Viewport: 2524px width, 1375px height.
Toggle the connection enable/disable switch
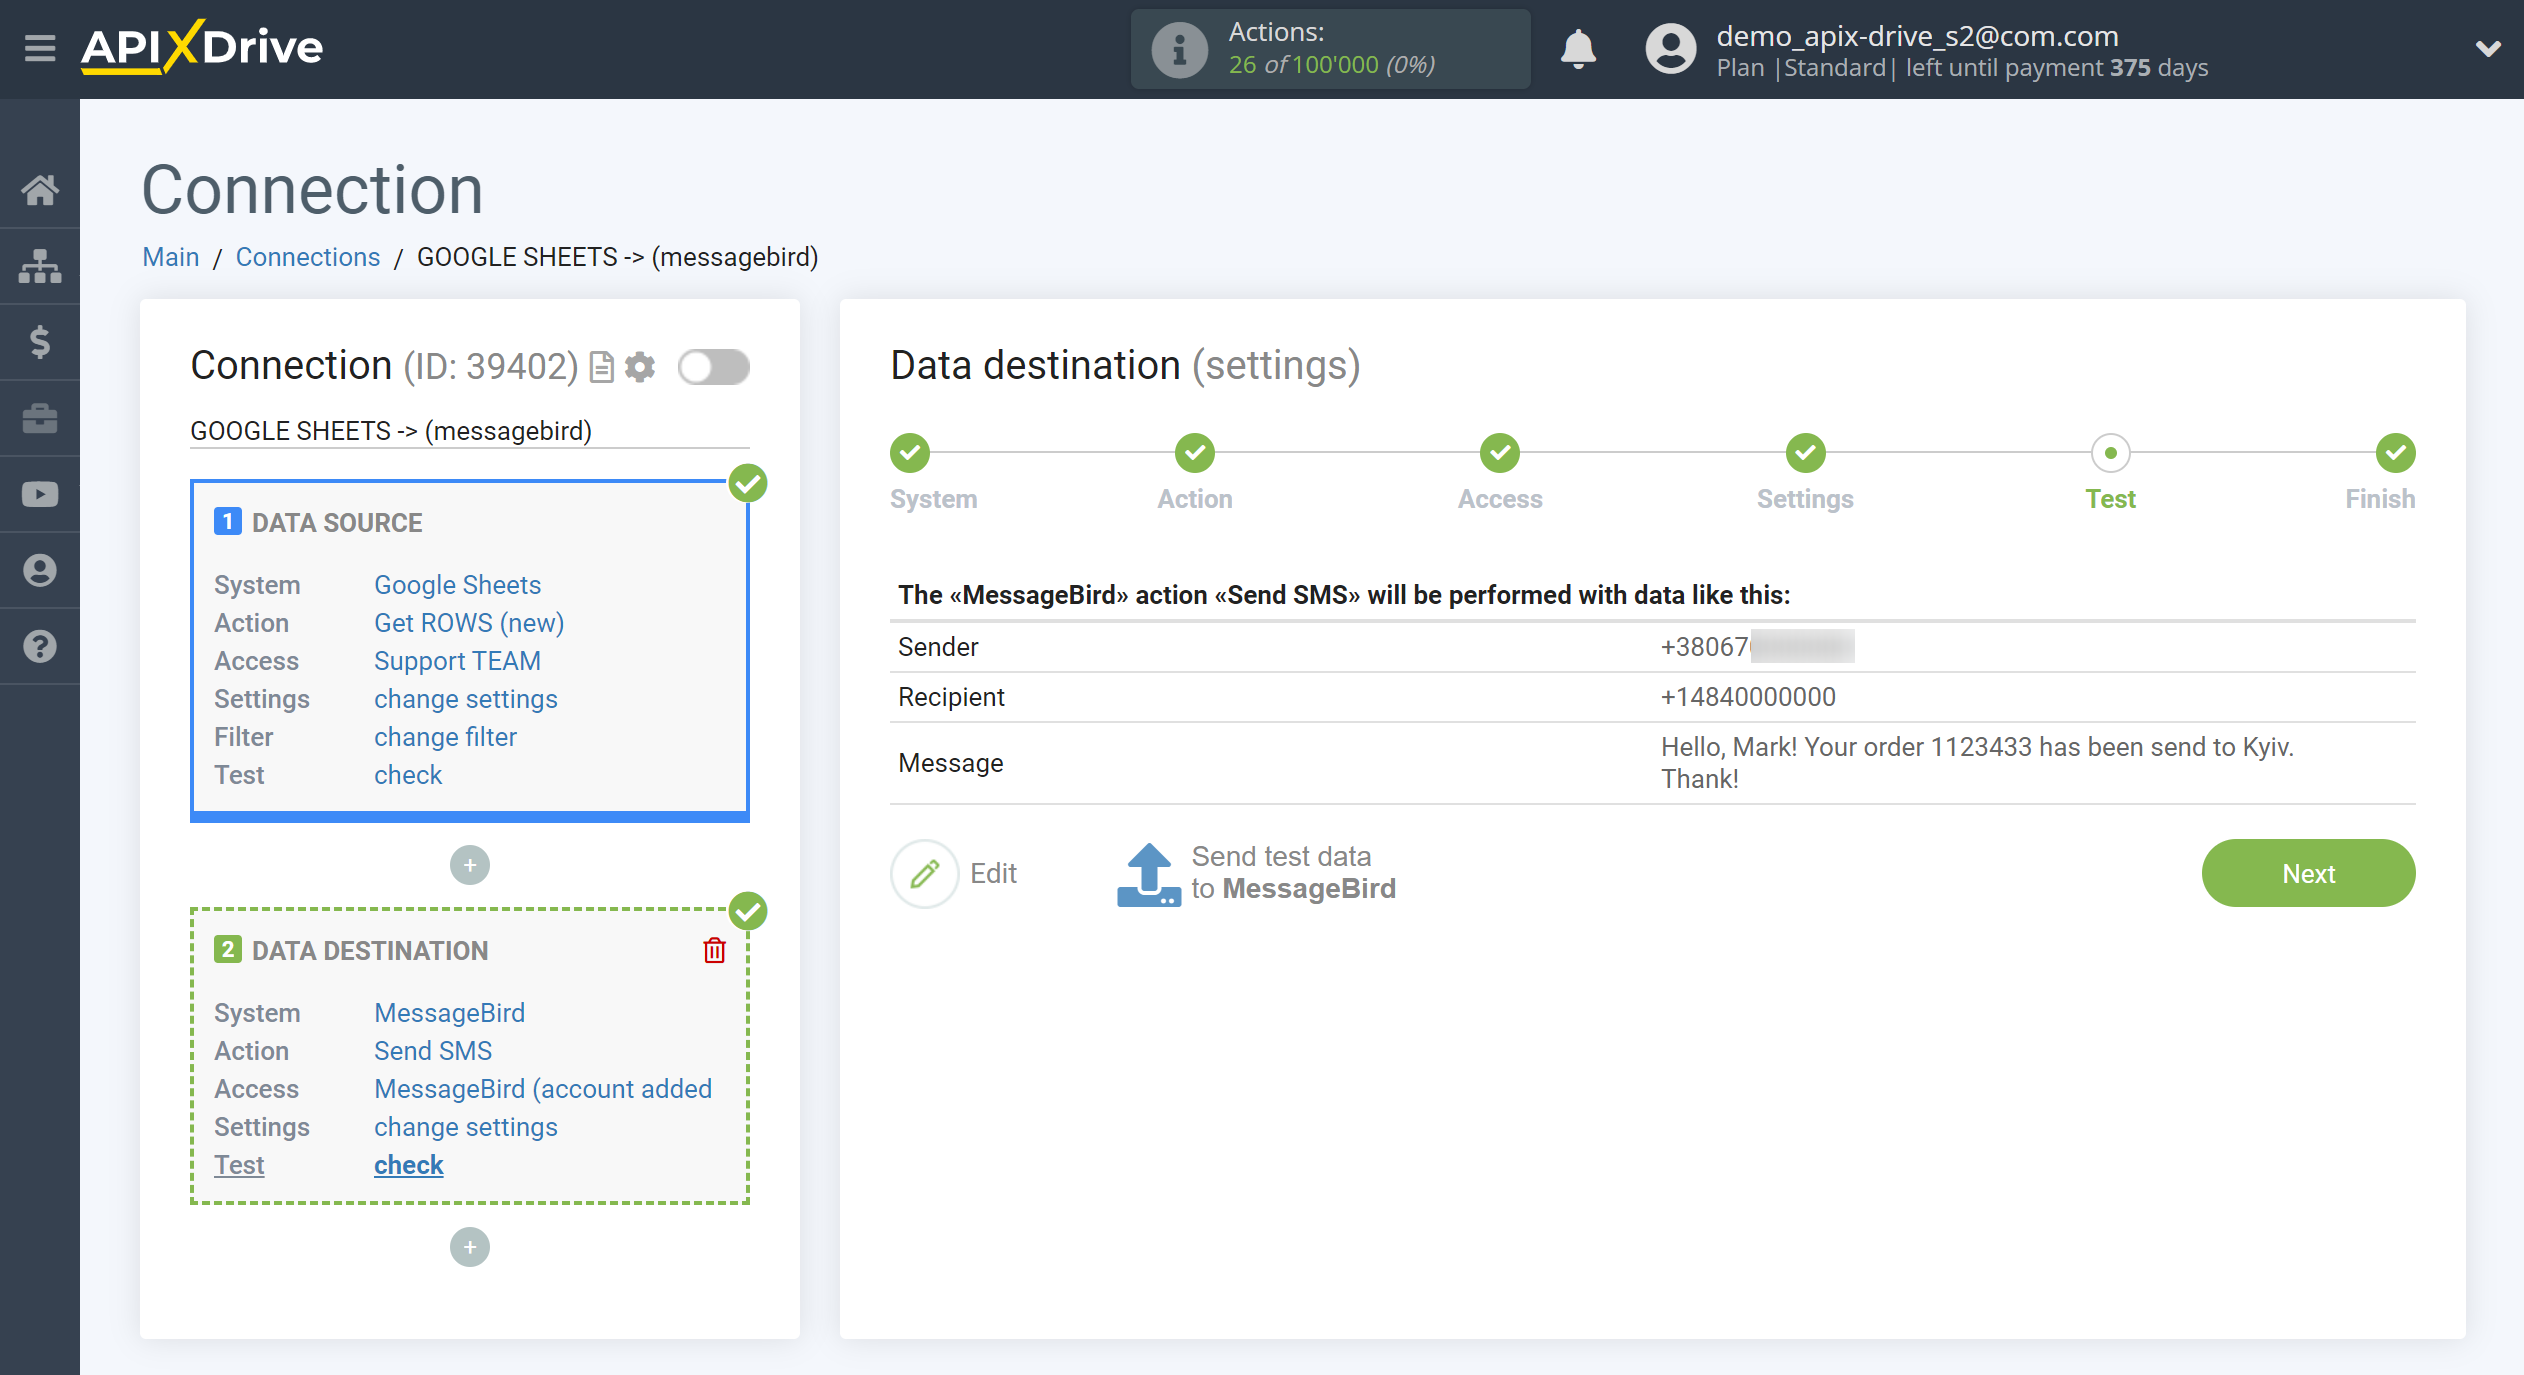click(x=713, y=367)
